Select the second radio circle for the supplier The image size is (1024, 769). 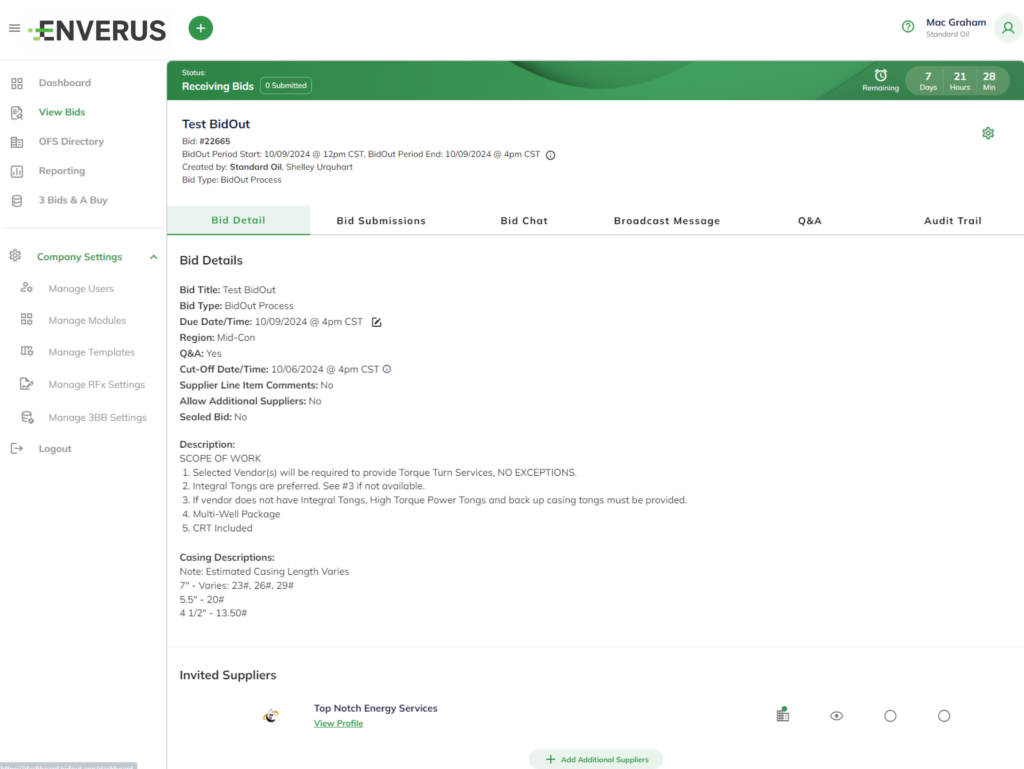943,715
